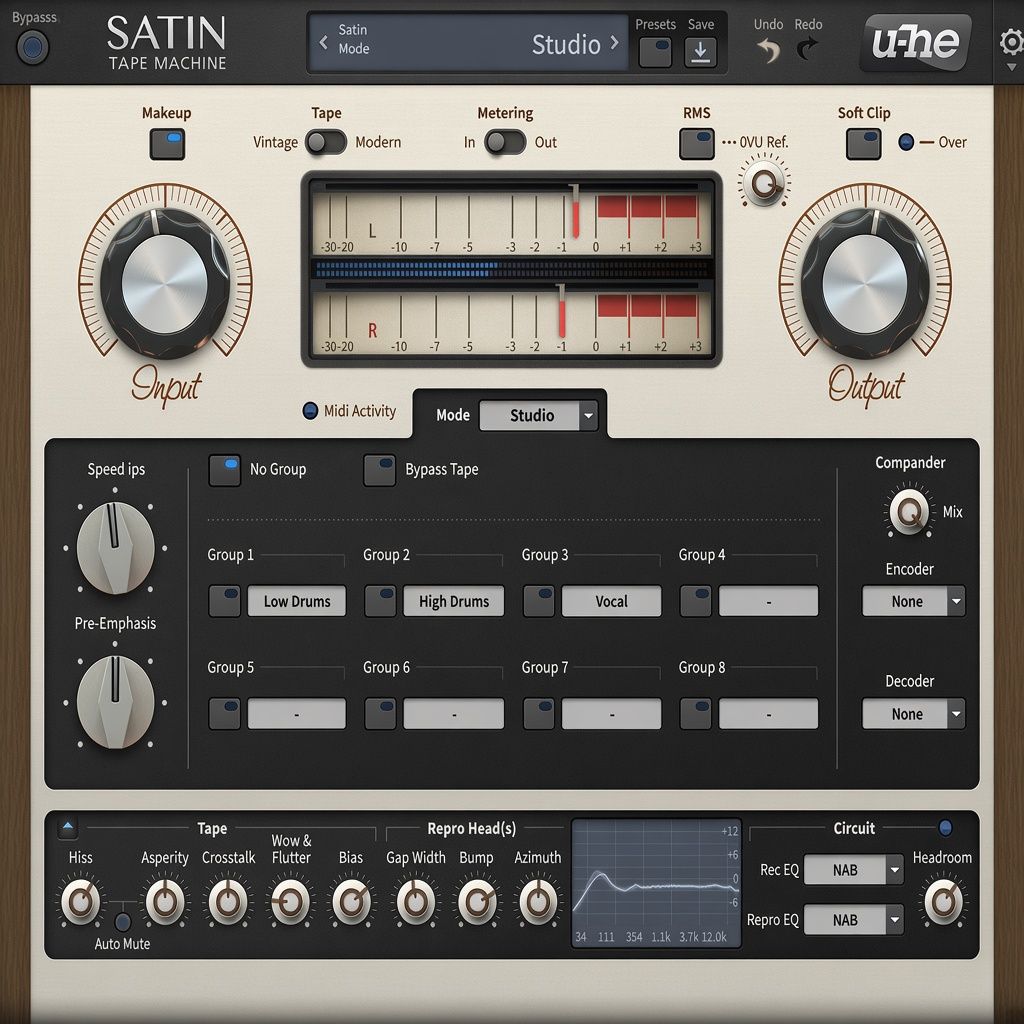
Task: Toggle the Group 4 button
Action: [696, 601]
